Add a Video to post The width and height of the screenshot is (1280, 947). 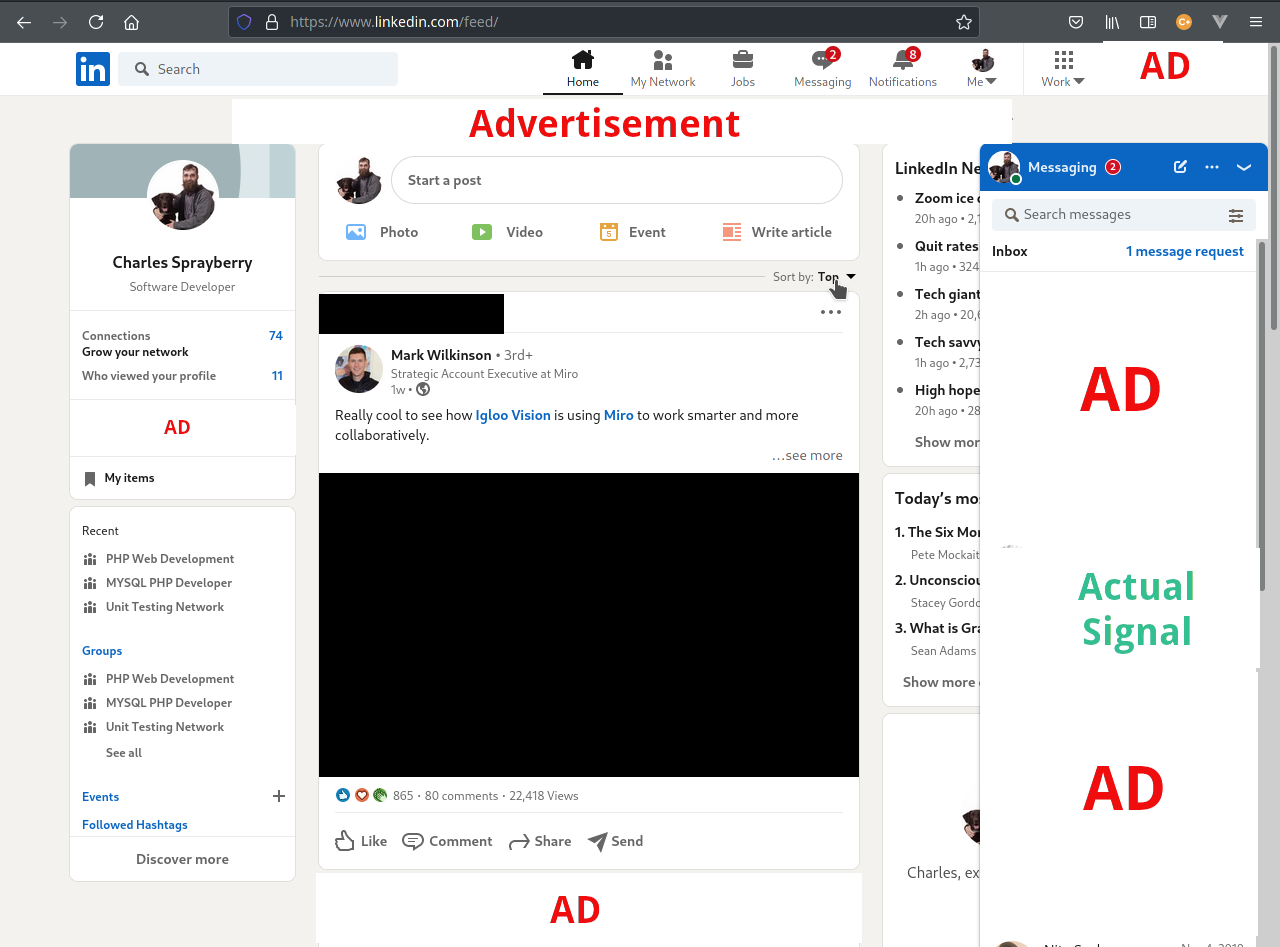click(507, 232)
